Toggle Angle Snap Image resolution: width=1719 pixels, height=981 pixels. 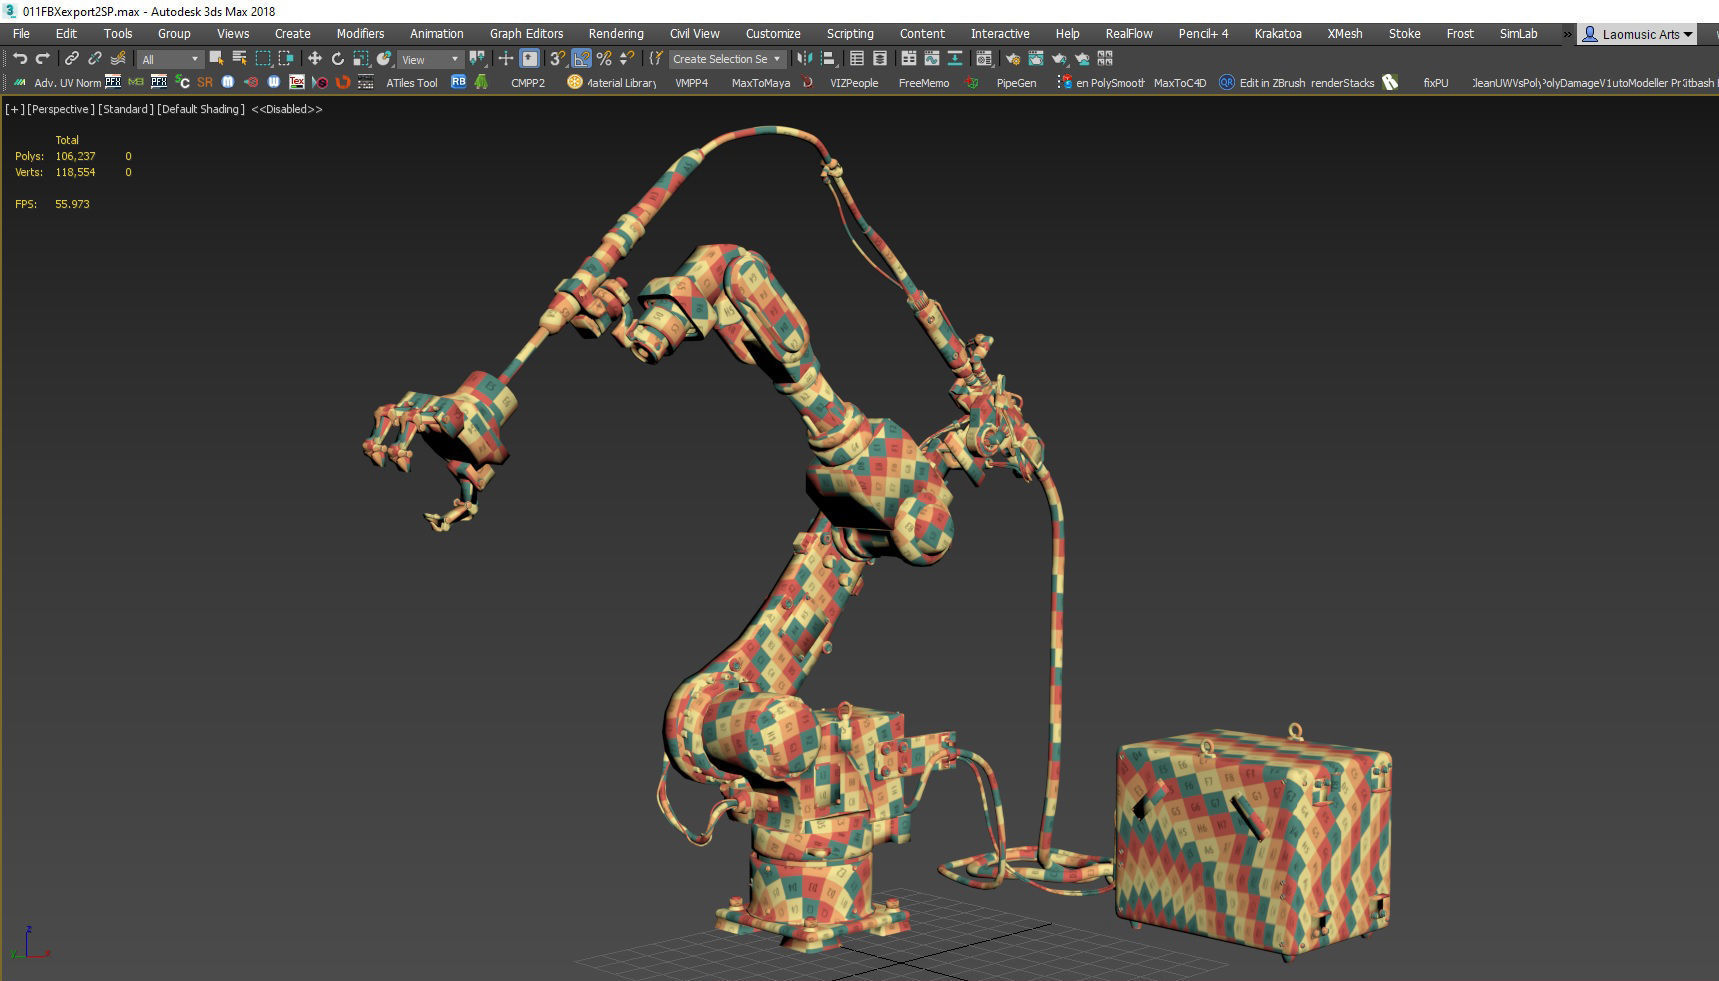581,59
